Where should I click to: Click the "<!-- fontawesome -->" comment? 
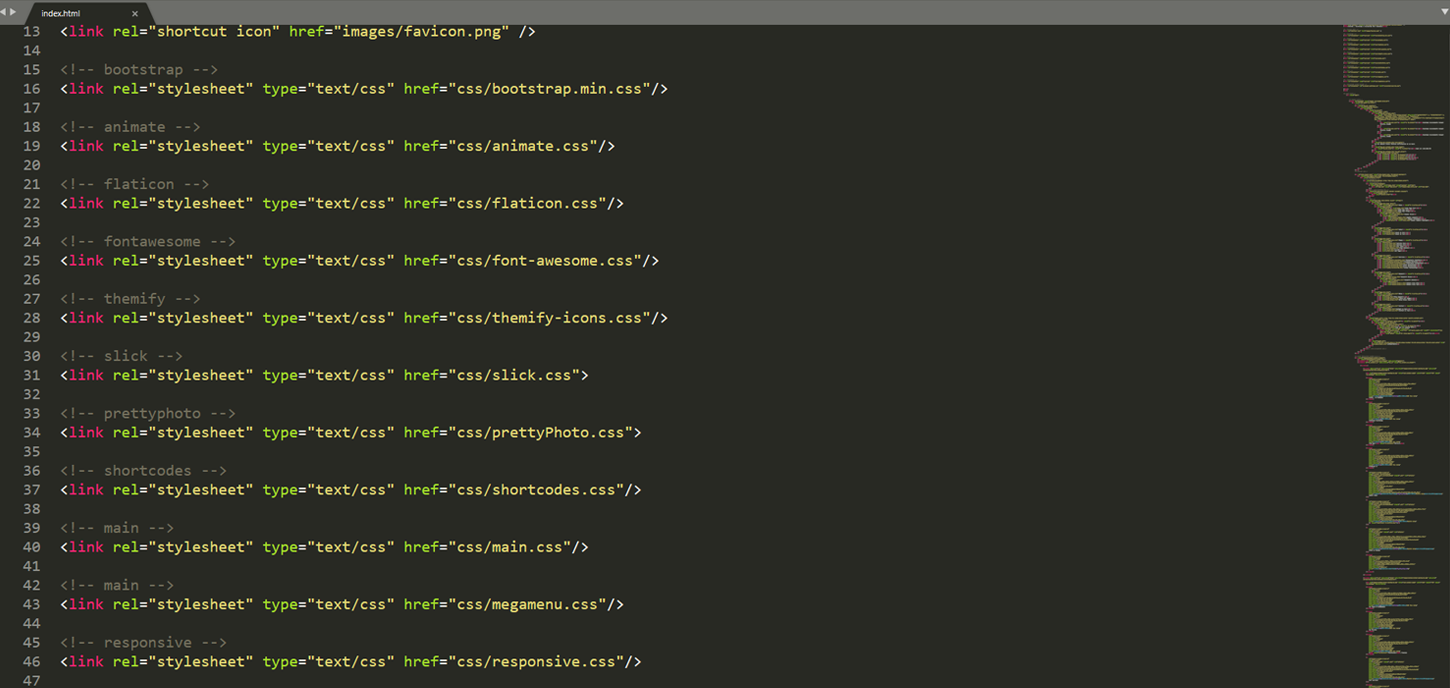click(x=148, y=241)
